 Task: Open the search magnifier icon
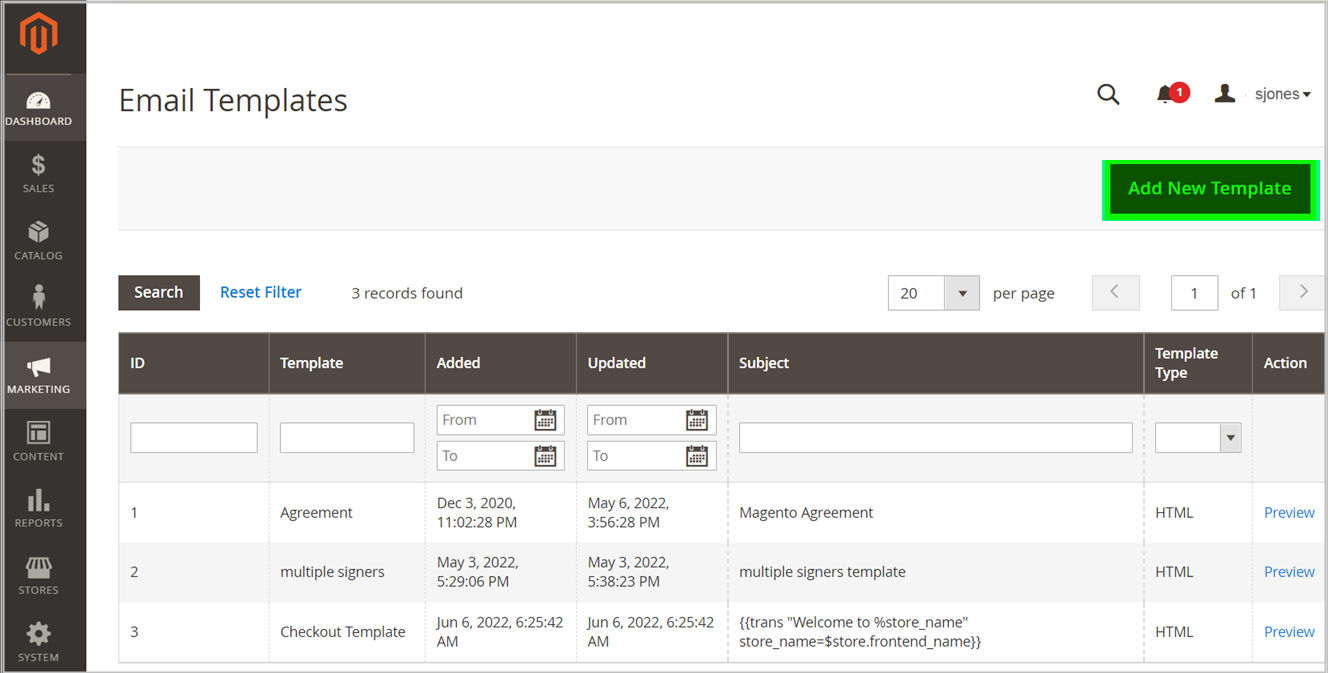point(1108,94)
